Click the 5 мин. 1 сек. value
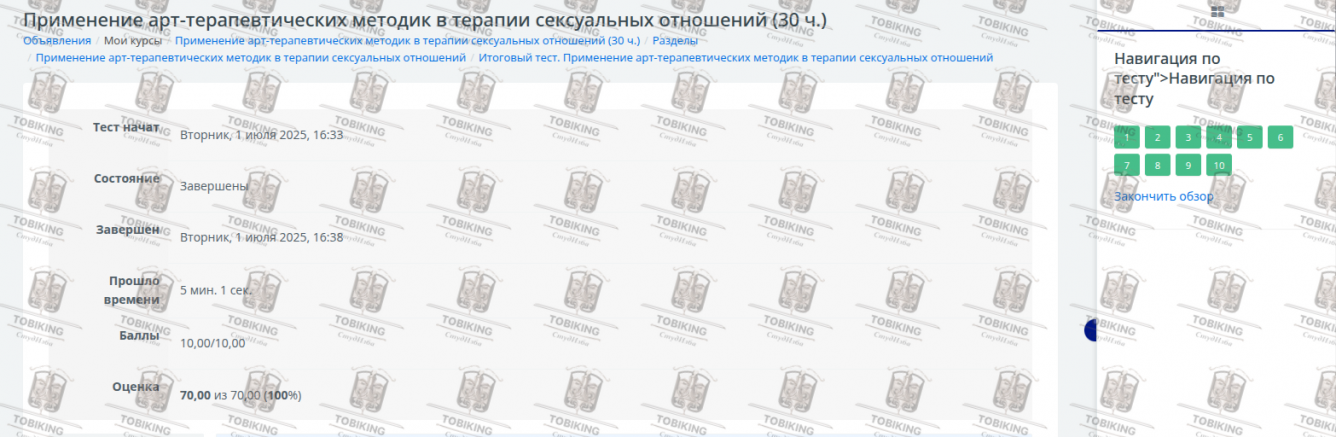1336x437 pixels. point(216,290)
